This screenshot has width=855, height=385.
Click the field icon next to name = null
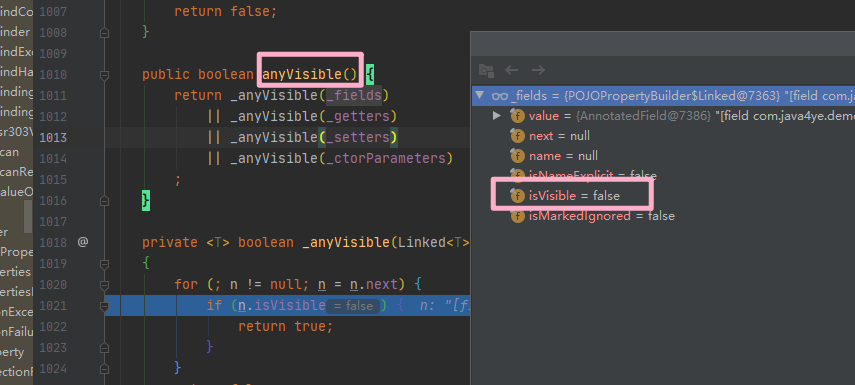coord(517,156)
